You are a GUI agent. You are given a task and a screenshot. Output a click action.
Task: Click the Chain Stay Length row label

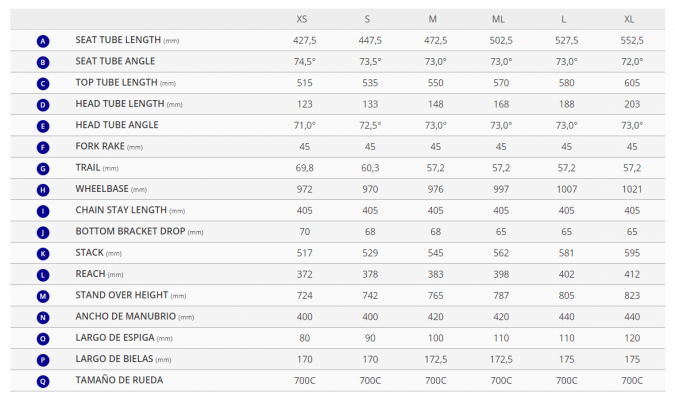click(130, 211)
